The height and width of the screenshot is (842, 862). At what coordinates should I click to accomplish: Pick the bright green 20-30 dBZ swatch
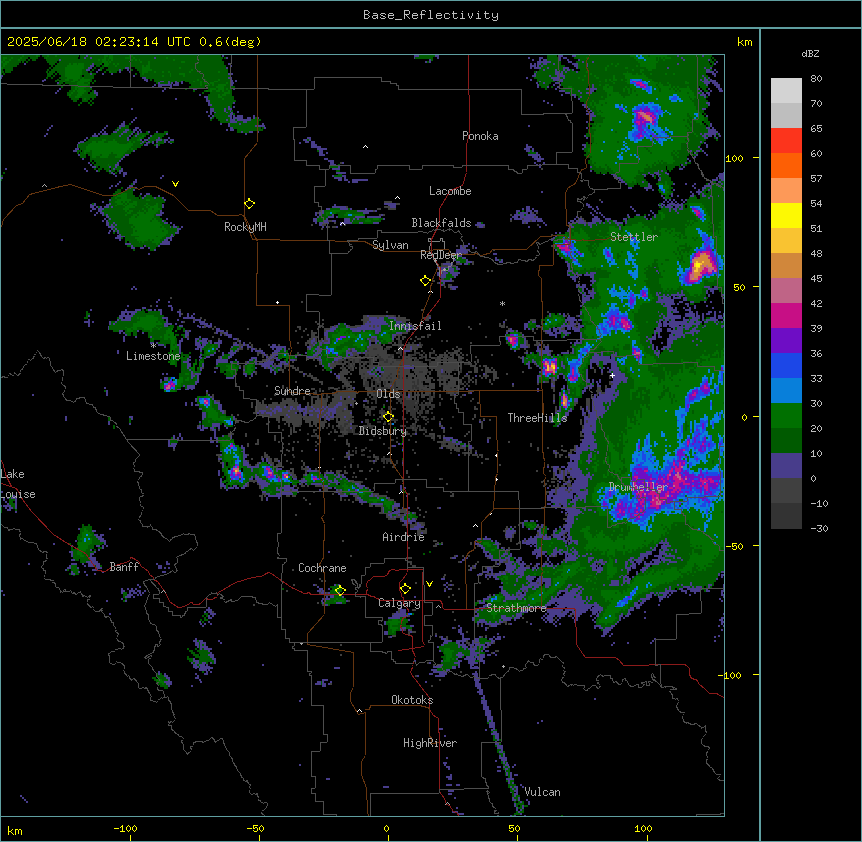pos(786,416)
